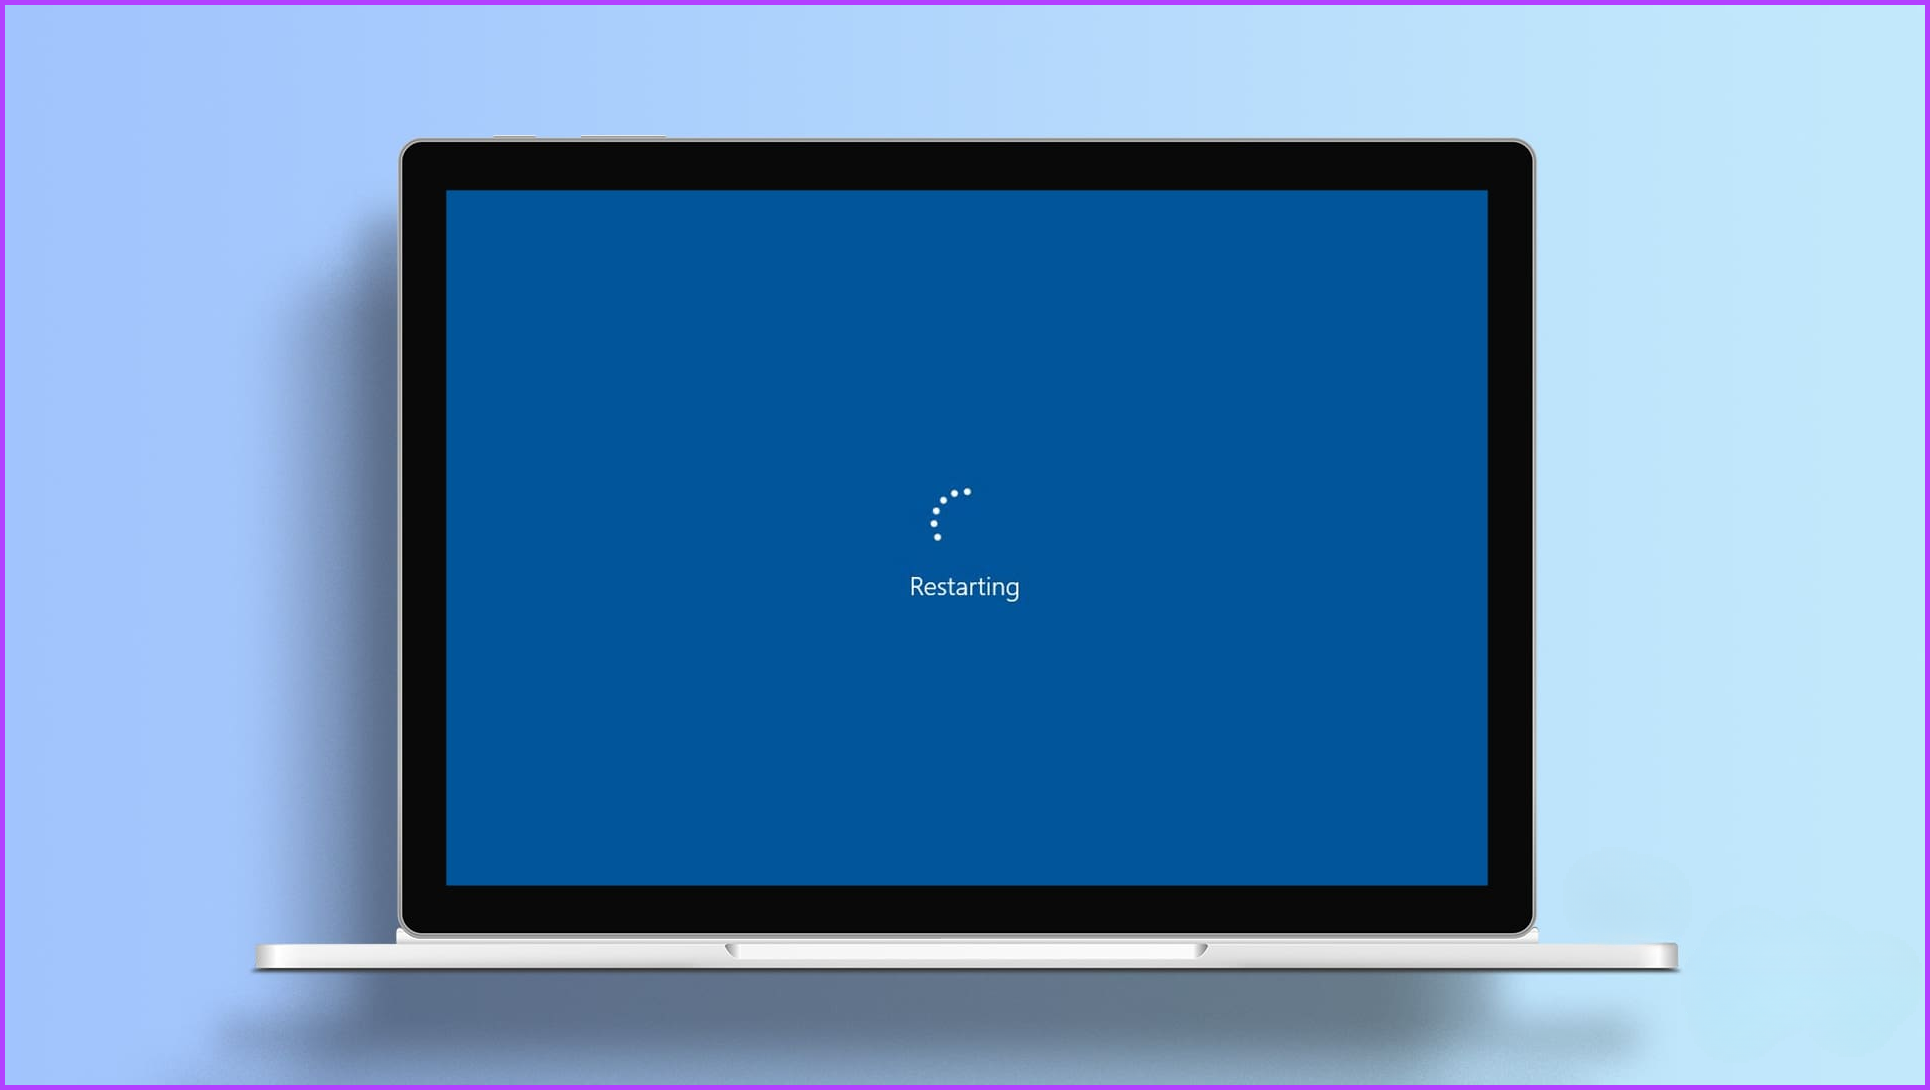This screenshot has width=1930, height=1090.
Task: Click the laptop's top bezel edge
Action: tap(965, 140)
